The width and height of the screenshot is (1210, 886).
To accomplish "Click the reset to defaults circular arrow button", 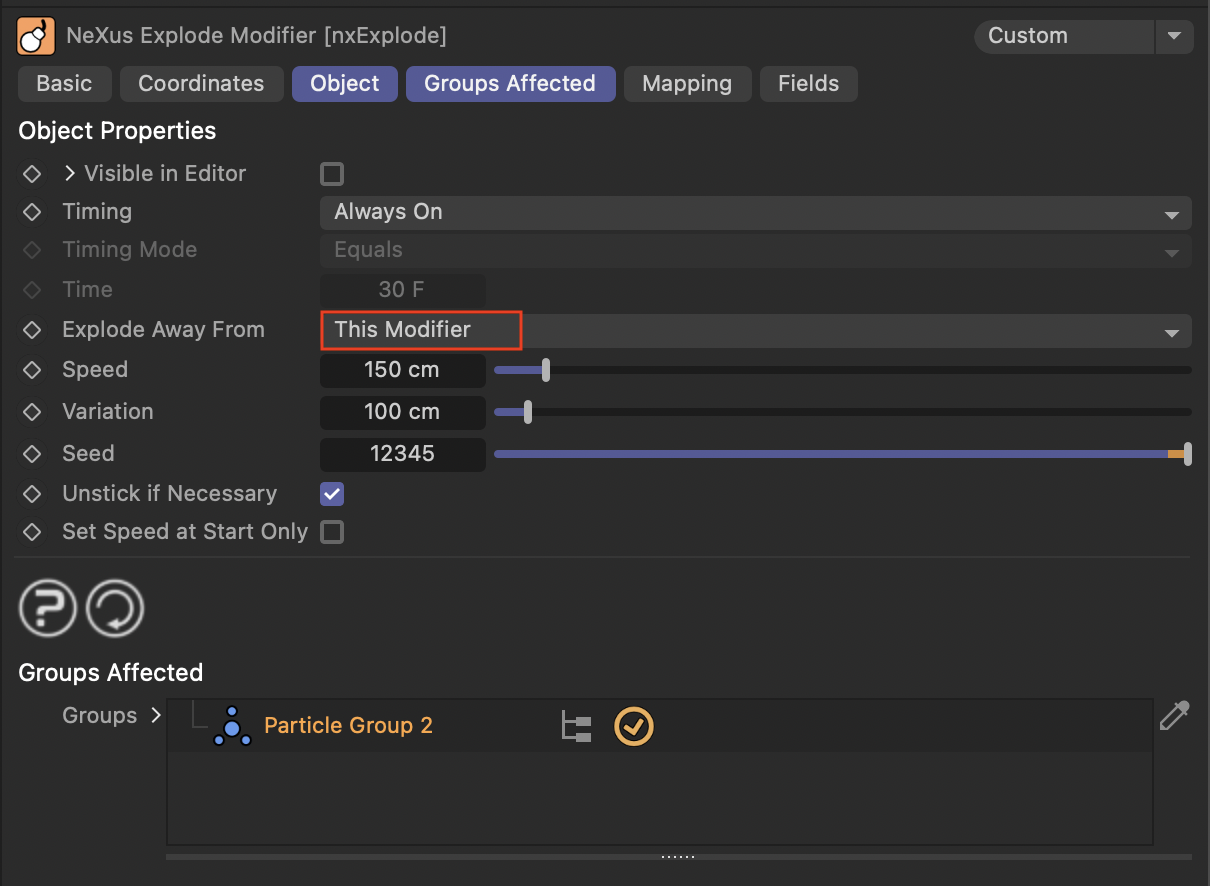I will pos(115,608).
